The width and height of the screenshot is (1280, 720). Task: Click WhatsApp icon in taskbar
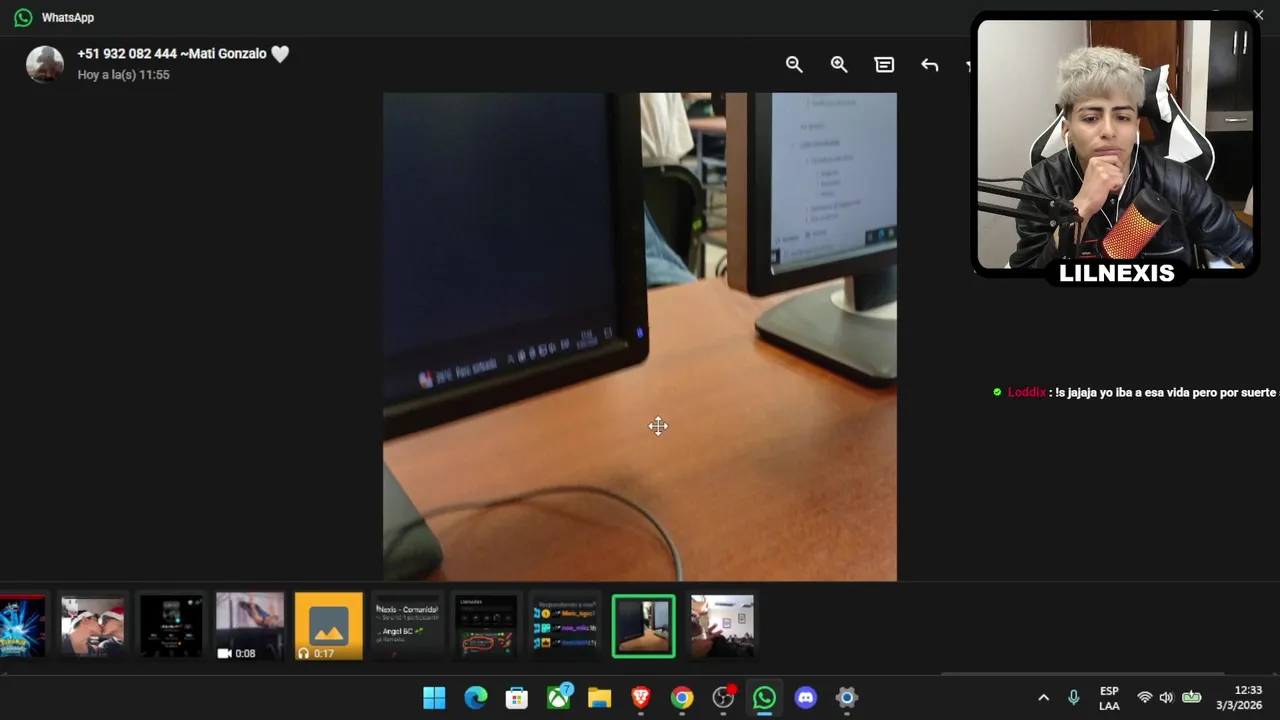point(764,698)
